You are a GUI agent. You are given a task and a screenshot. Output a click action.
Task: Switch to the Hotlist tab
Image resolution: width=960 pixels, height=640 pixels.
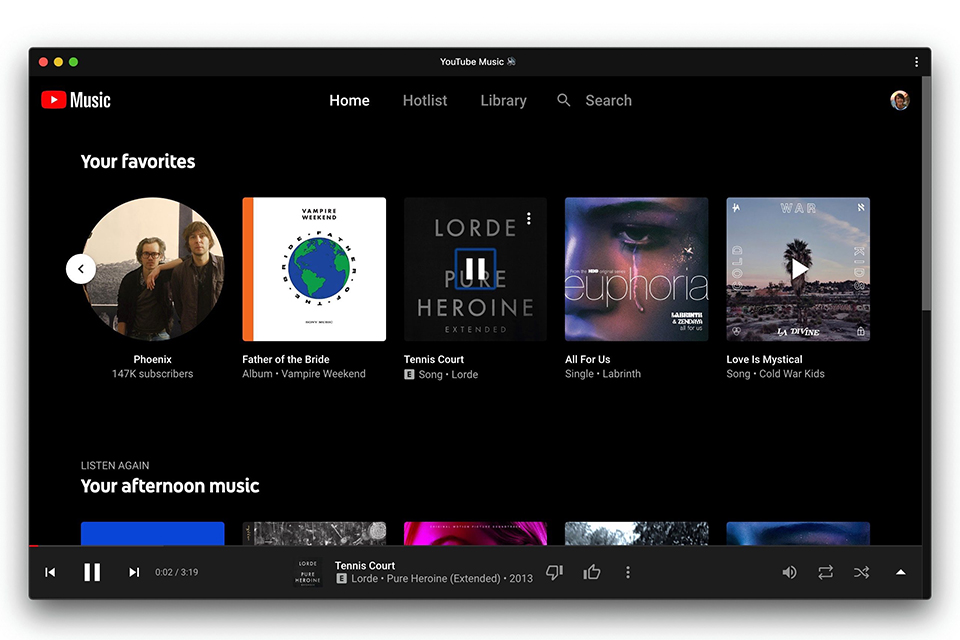click(425, 100)
